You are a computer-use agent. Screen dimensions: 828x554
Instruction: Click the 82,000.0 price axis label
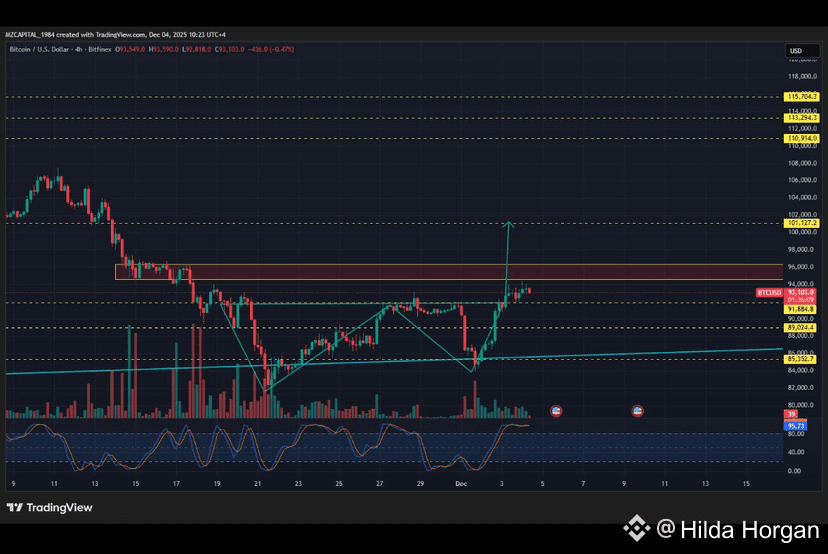click(x=802, y=388)
